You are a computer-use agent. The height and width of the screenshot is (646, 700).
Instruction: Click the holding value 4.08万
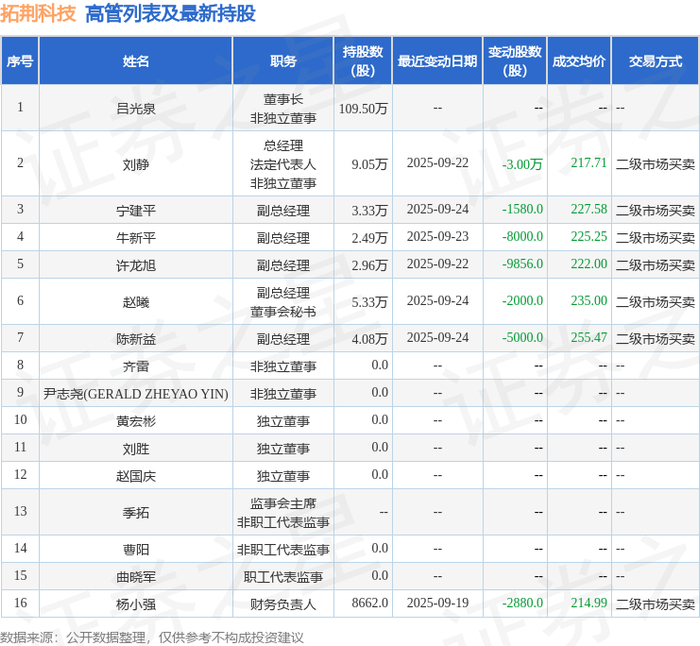point(369,339)
